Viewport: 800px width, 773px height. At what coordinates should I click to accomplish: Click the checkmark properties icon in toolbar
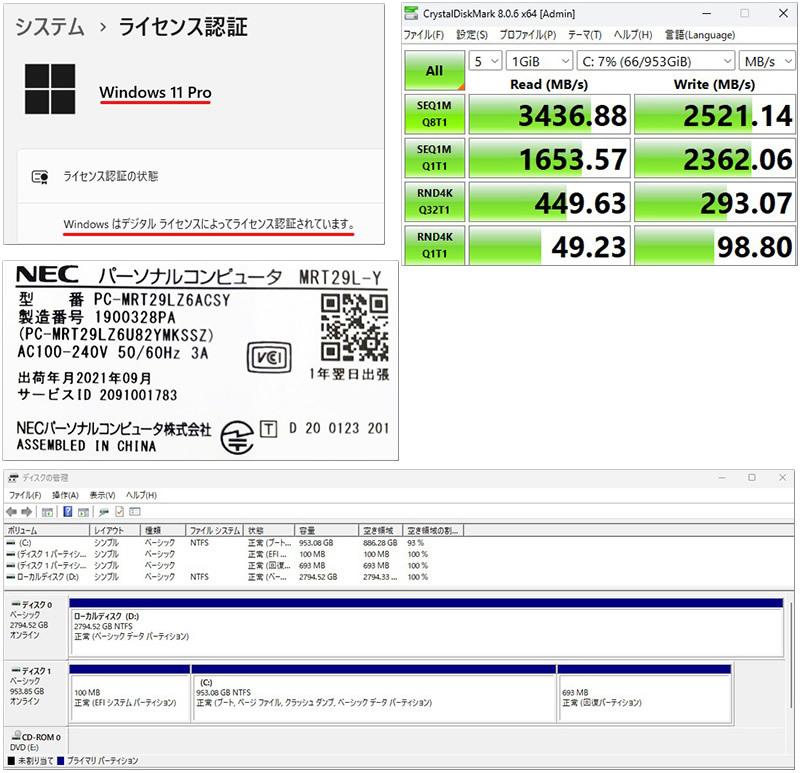(x=119, y=511)
